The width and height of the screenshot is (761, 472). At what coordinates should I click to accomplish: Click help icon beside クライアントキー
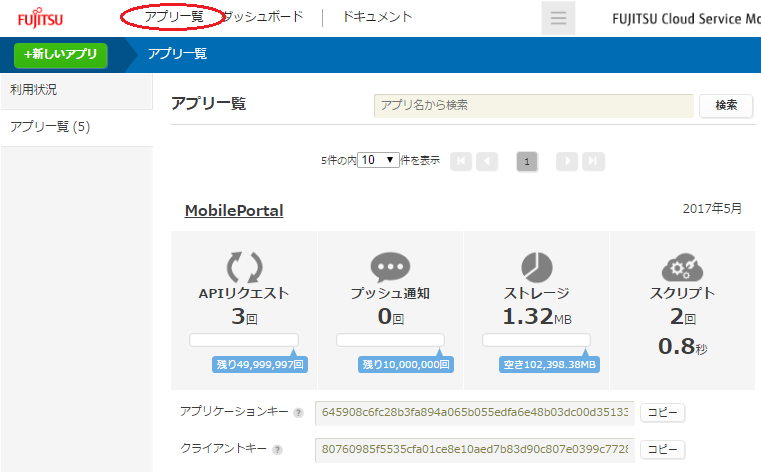[x=277, y=450]
